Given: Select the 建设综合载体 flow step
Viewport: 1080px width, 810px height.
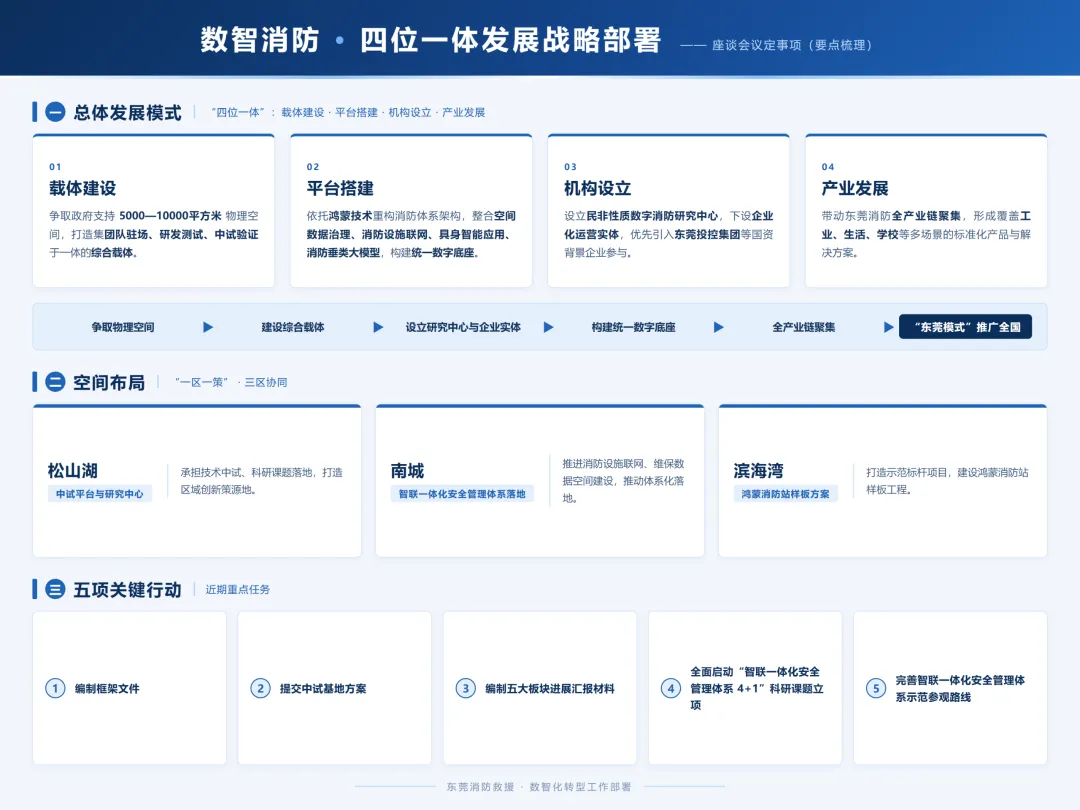Looking at the screenshot, I should (x=293, y=327).
